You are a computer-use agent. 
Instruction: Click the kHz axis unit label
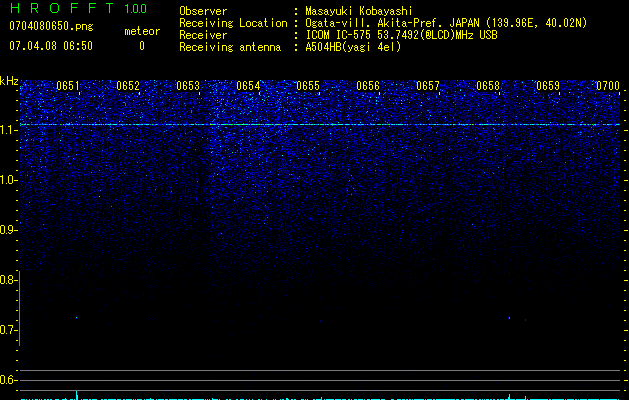pos(9,81)
